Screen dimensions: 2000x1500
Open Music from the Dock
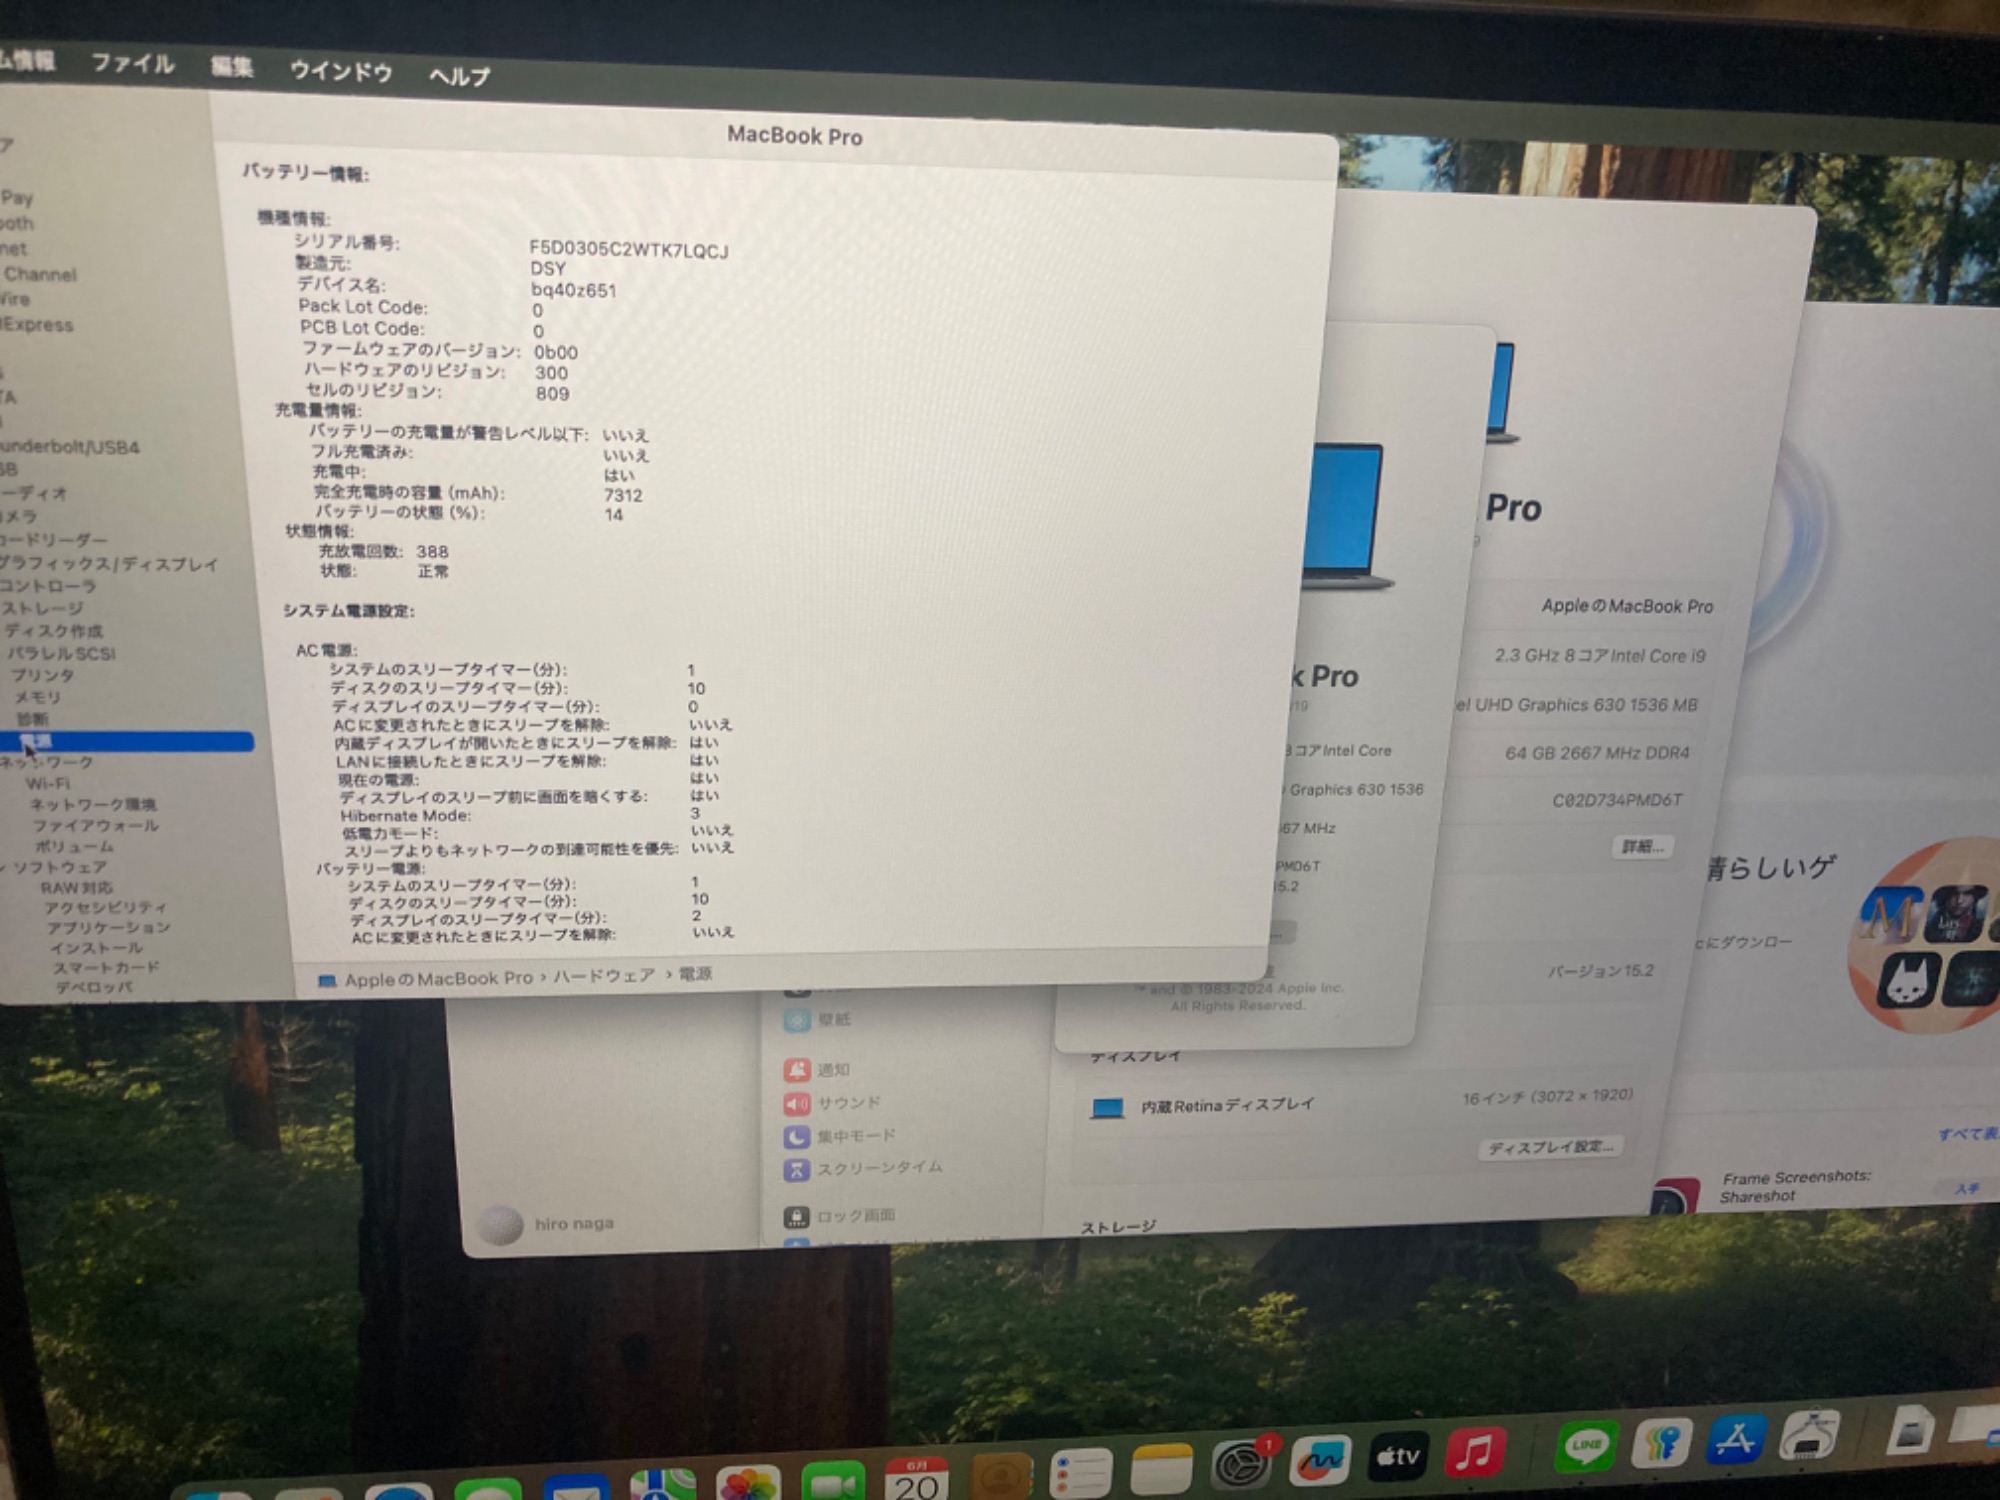click(x=1475, y=1451)
